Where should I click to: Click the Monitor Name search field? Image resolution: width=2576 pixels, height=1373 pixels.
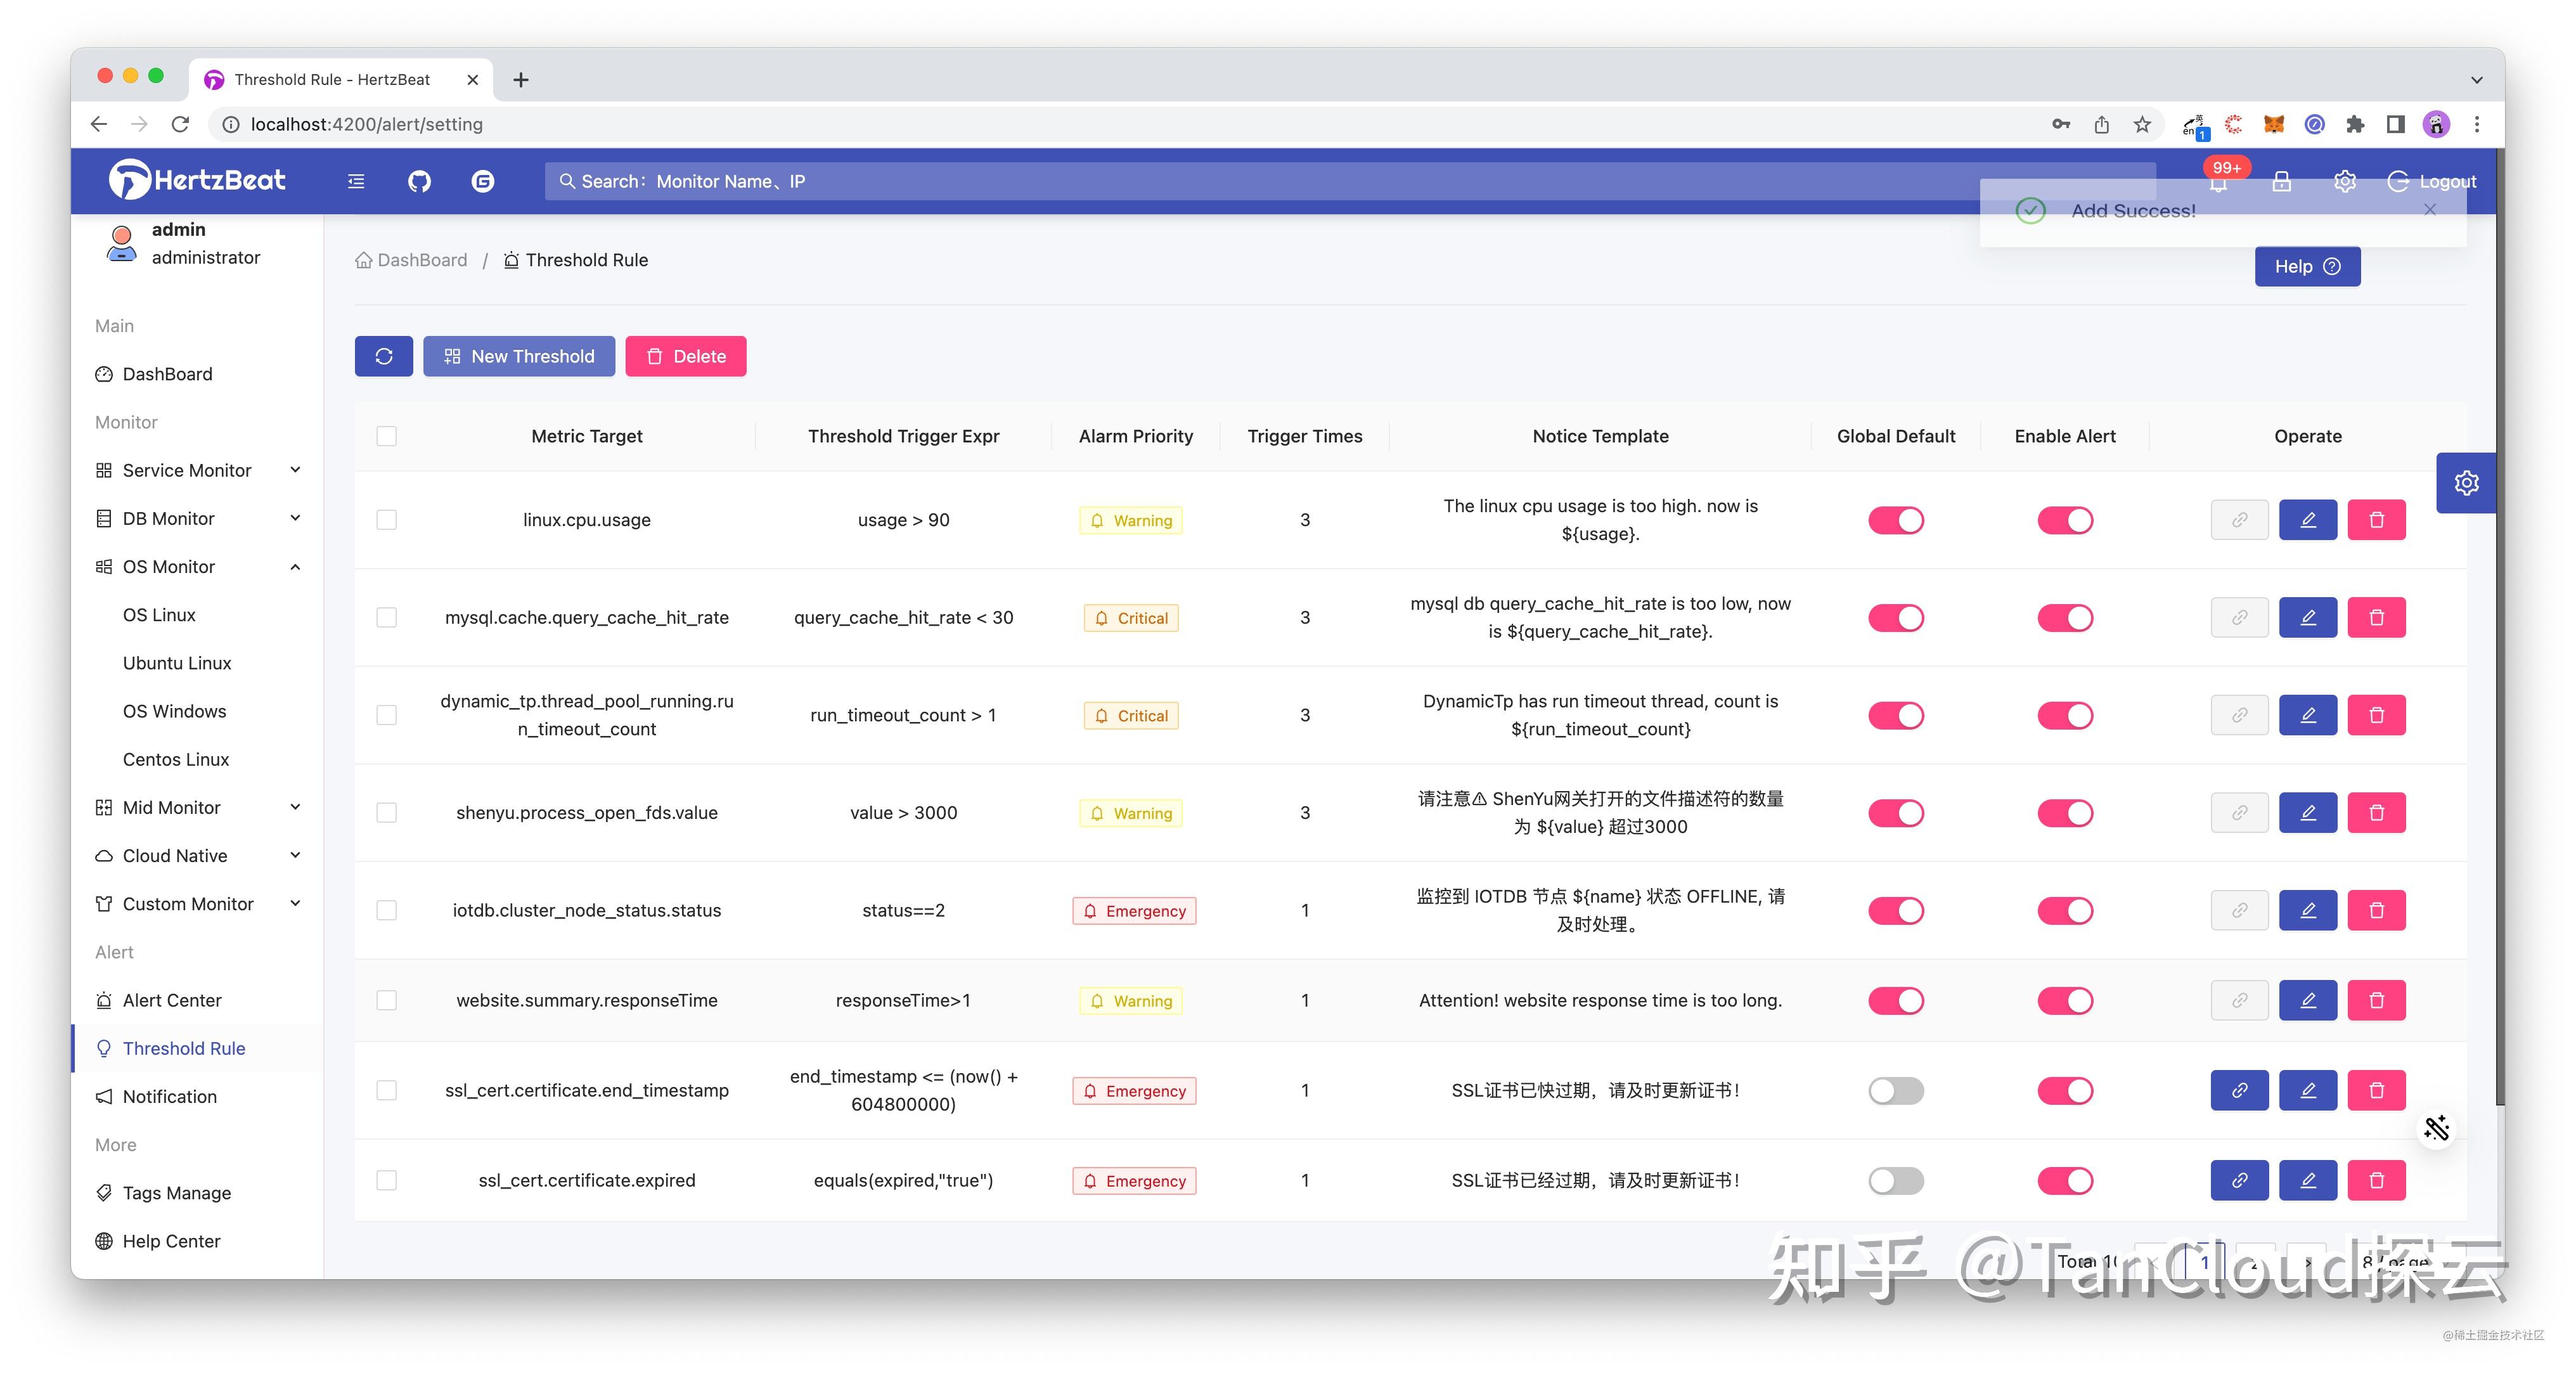pyautogui.click(x=900, y=181)
